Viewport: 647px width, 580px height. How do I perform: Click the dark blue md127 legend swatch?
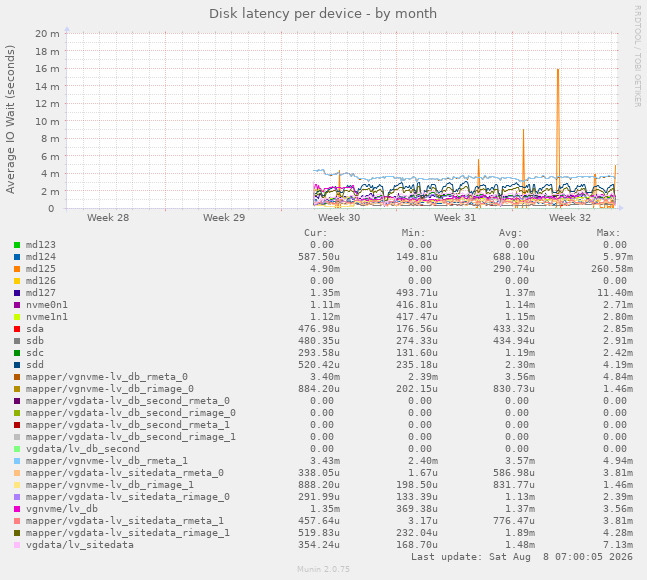click(x=17, y=293)
